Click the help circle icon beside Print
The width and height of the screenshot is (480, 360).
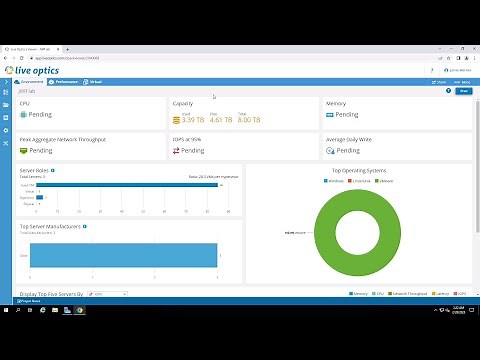coord(448,91)
